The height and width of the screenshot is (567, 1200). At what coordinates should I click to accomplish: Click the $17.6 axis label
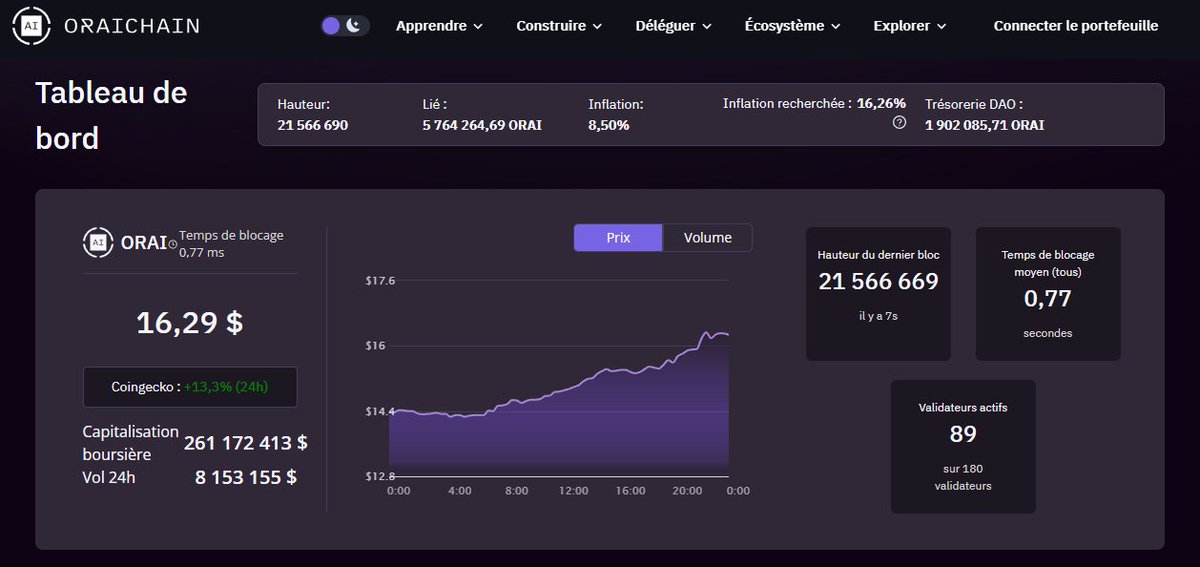coord(381,281)
